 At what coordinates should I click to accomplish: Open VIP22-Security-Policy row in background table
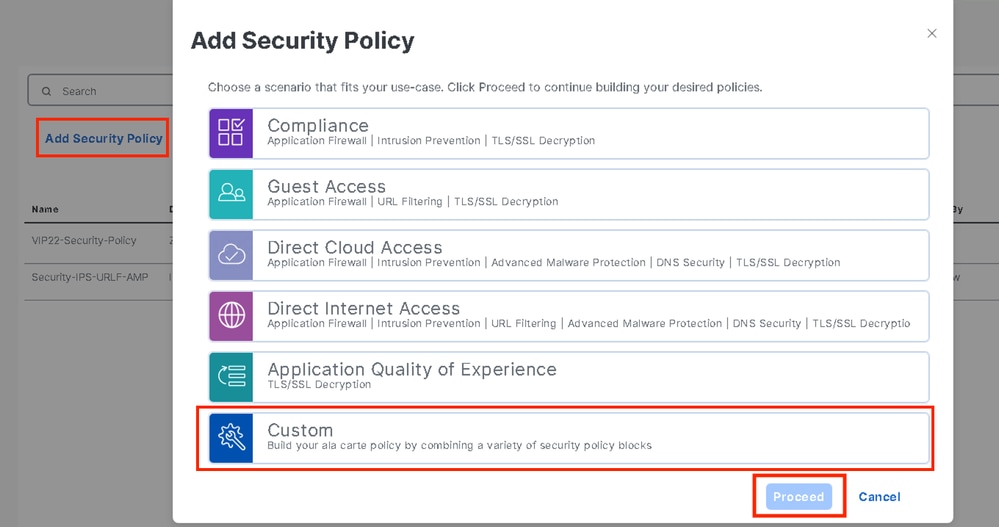click(x=84, y=240)
